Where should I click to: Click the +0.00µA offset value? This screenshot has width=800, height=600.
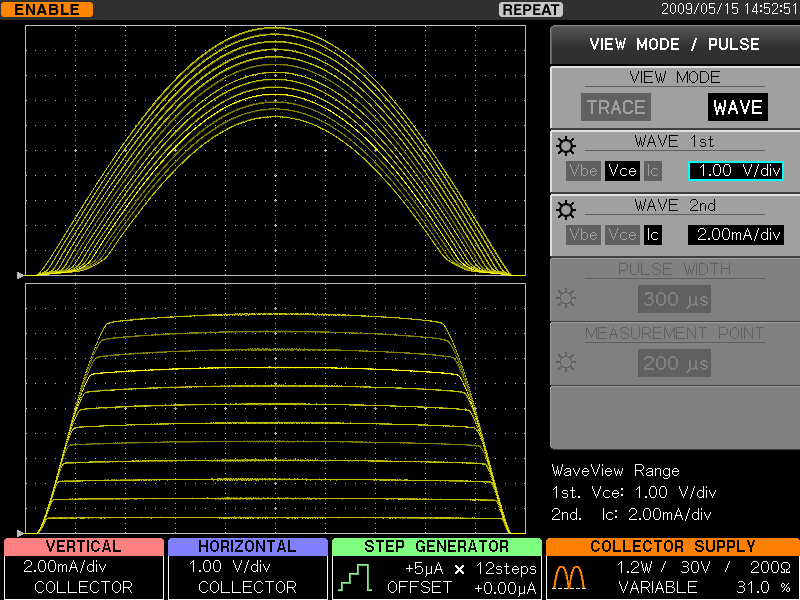pyautogui.click(x=505, y=588)
